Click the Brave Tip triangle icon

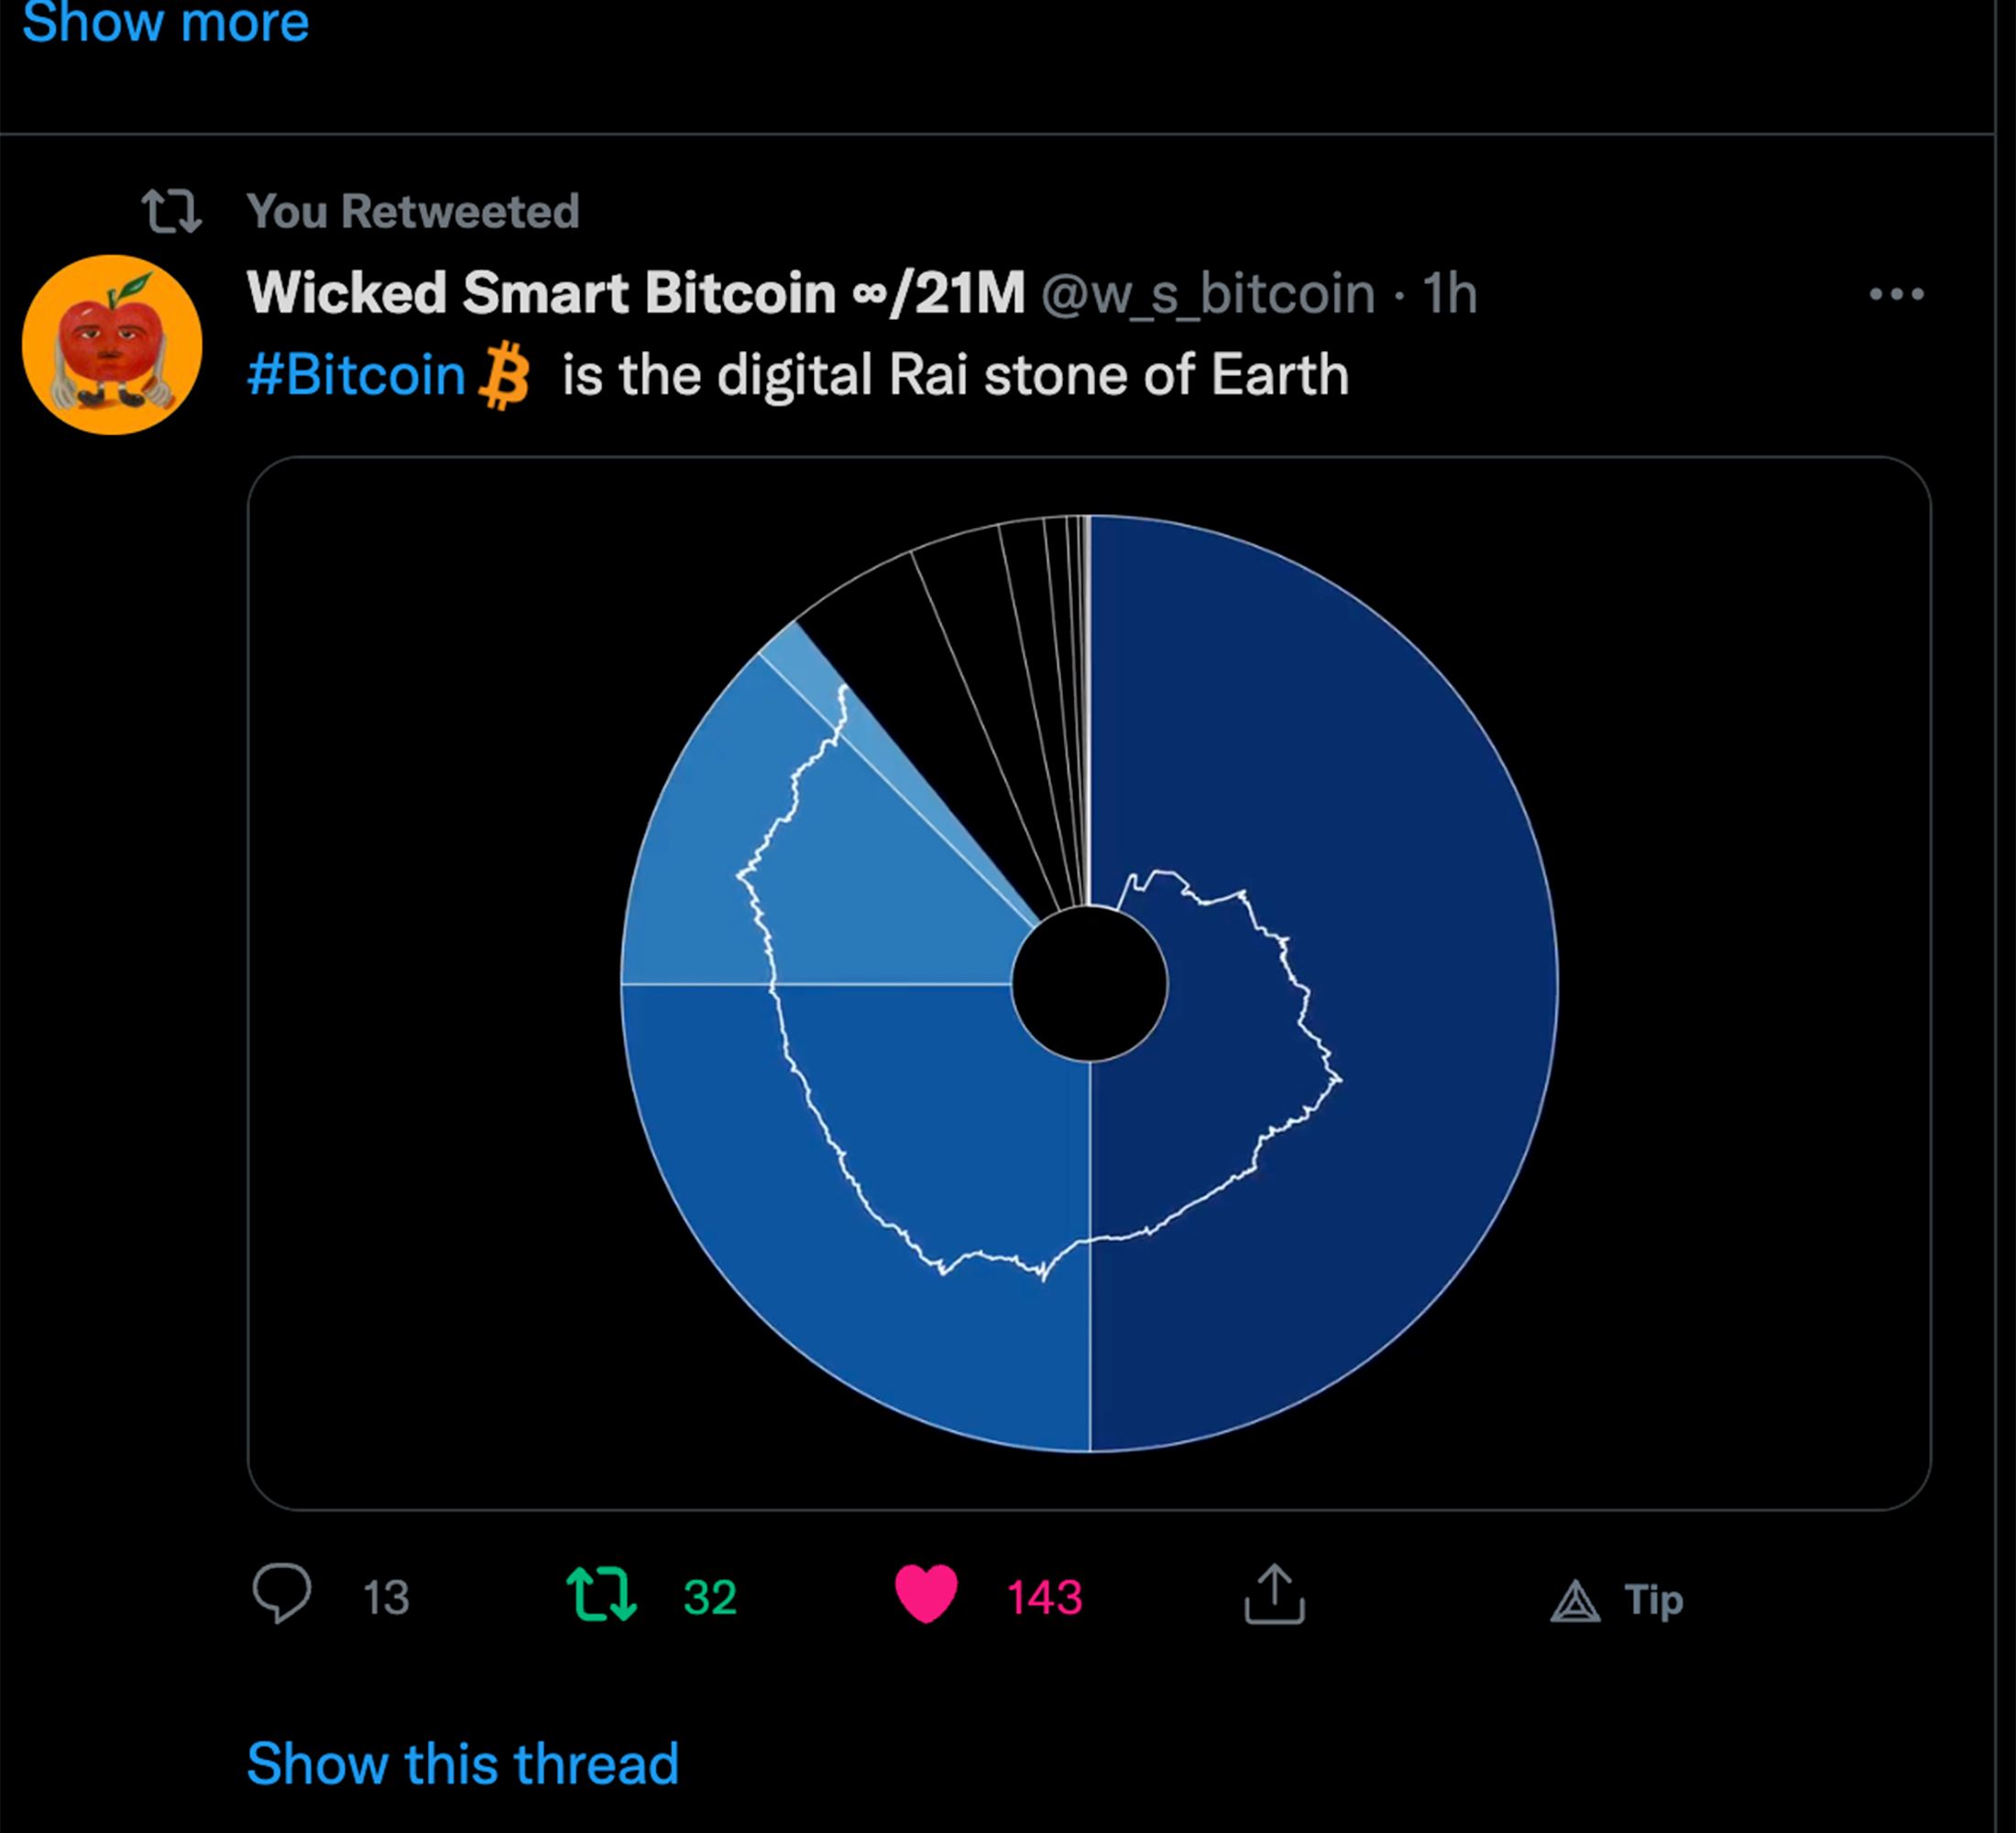pyautogui.click(x=1575, y=1600)
